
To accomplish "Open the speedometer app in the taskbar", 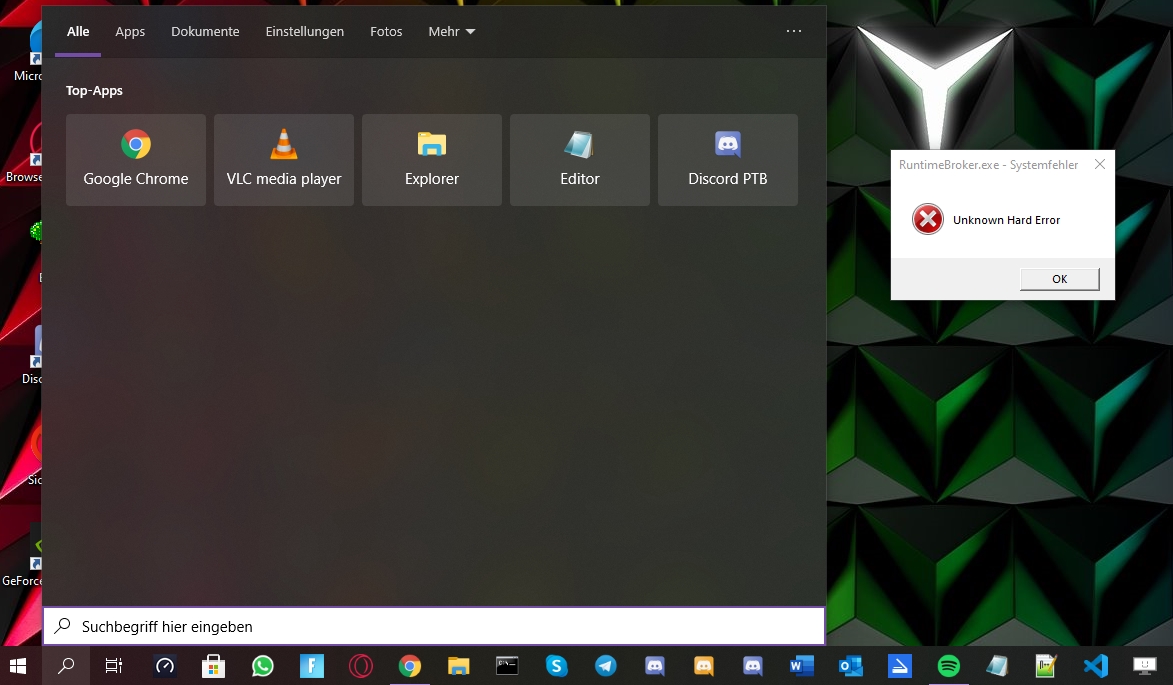I will pyautogui.click(x=165, y=666).
